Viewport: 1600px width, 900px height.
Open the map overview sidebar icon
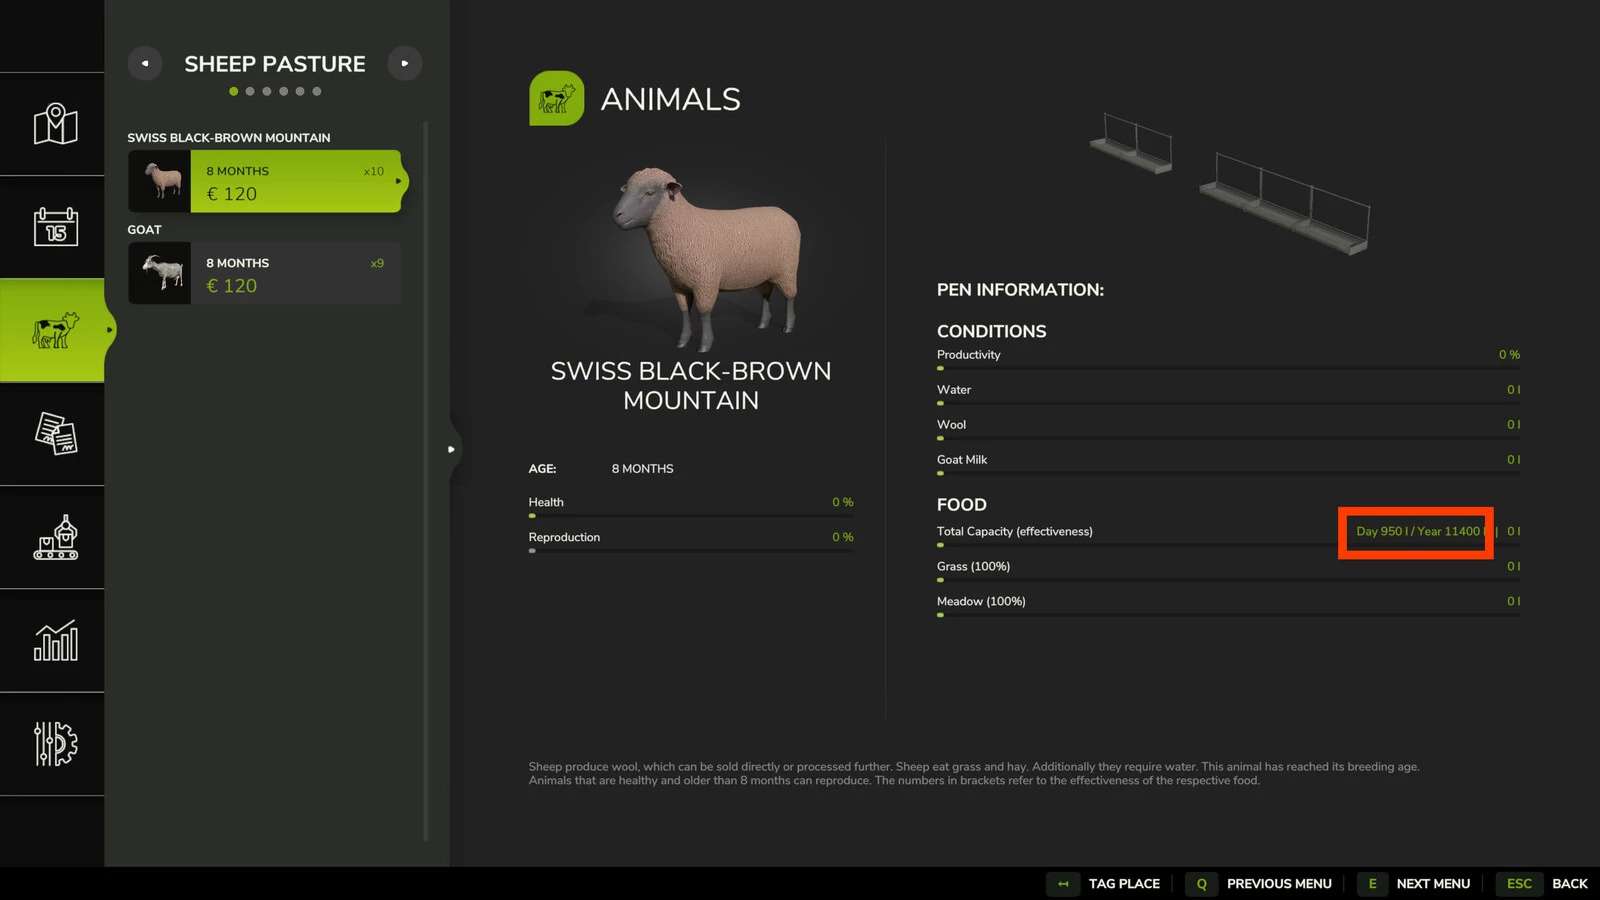(x=55, y=124)
